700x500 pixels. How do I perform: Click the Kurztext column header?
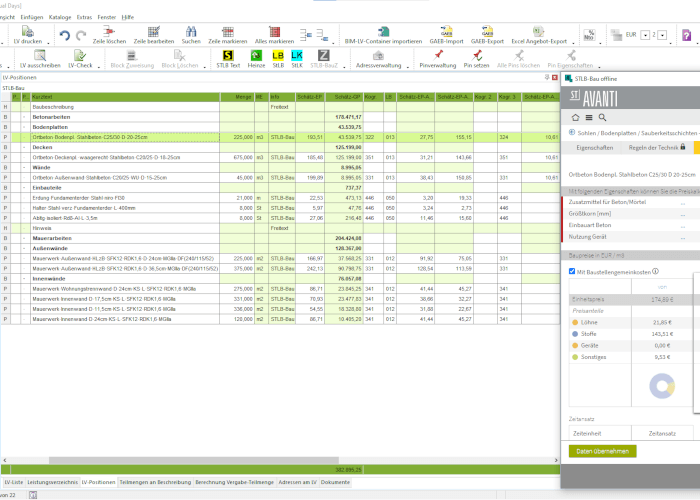(x=125, y=97)
